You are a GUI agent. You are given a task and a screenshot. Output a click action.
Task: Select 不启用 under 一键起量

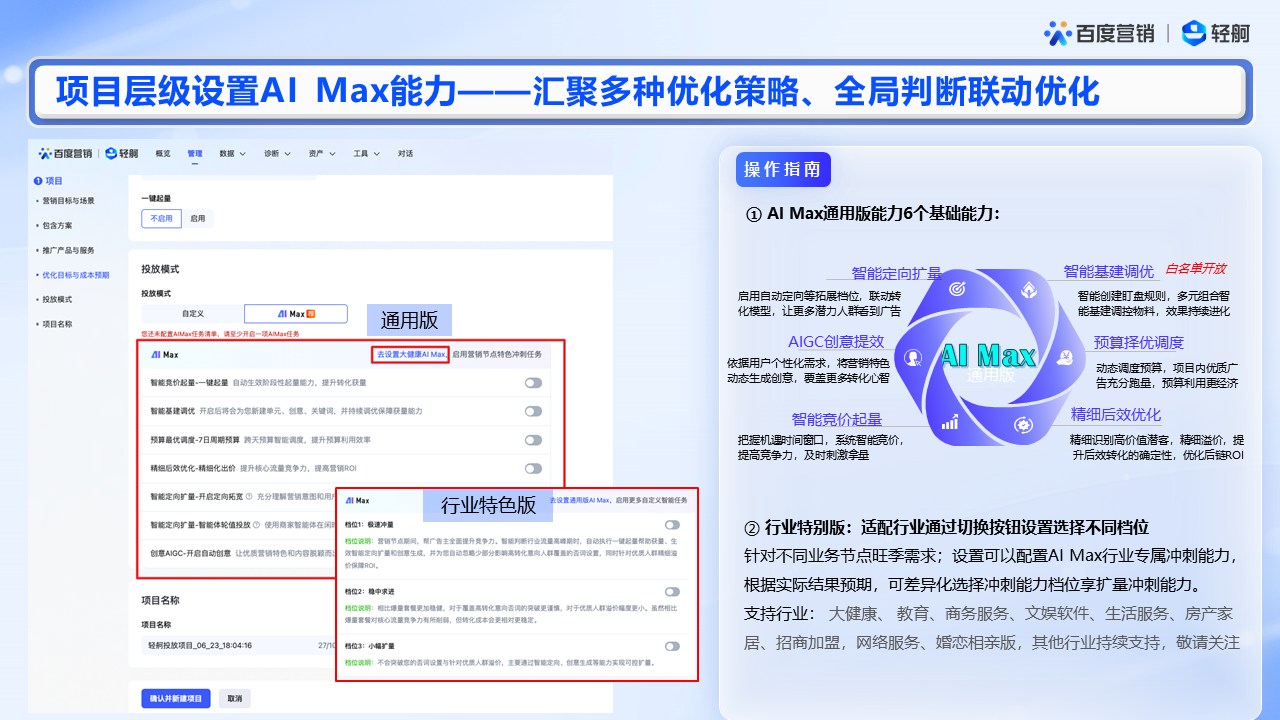click(x=162, y=218)
